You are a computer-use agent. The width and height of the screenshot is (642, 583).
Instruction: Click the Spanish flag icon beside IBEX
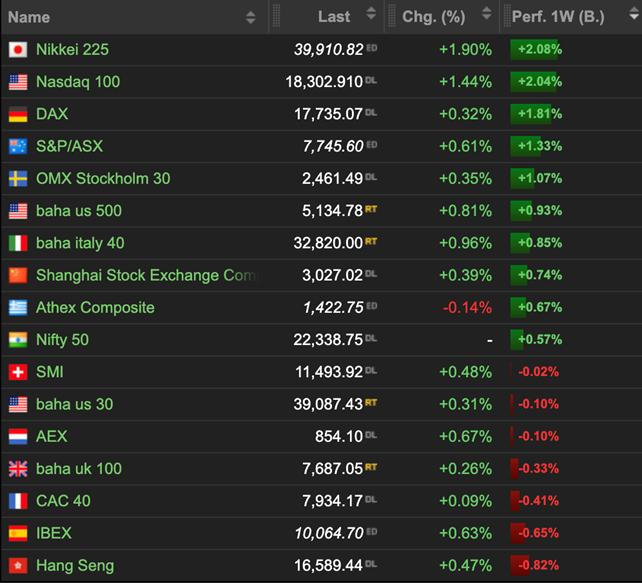(x=18, y=533)
